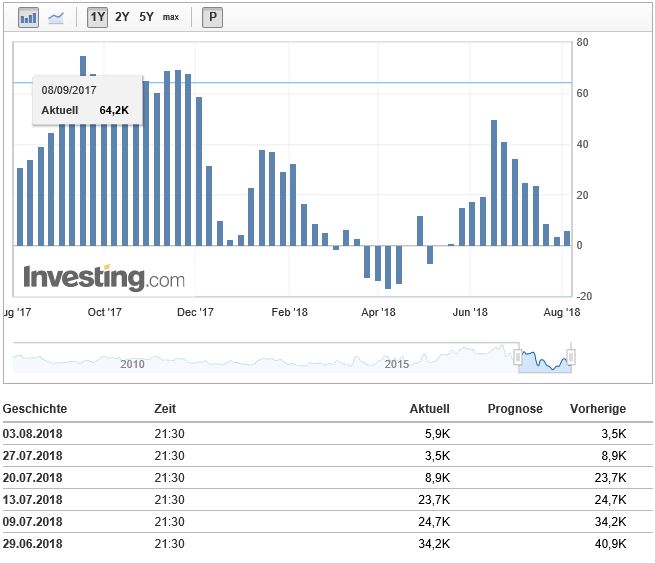Click the Investing.com logo watermark
655x563 pixels.
pyautogui.click(x=104, y=277)
